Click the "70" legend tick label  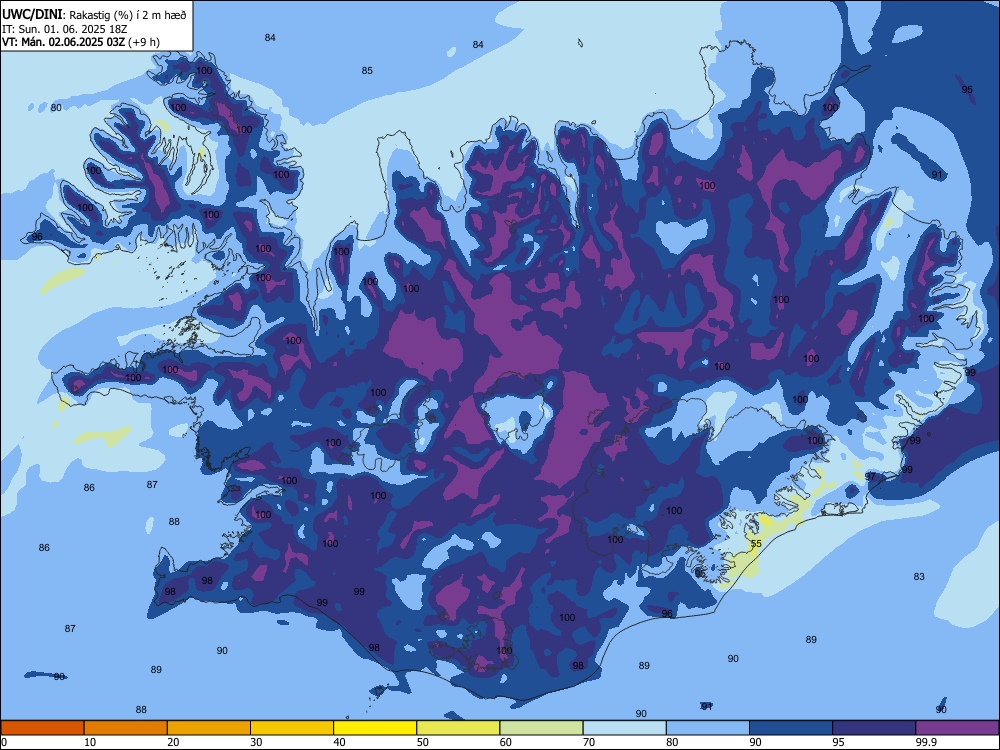coord(589,742)
